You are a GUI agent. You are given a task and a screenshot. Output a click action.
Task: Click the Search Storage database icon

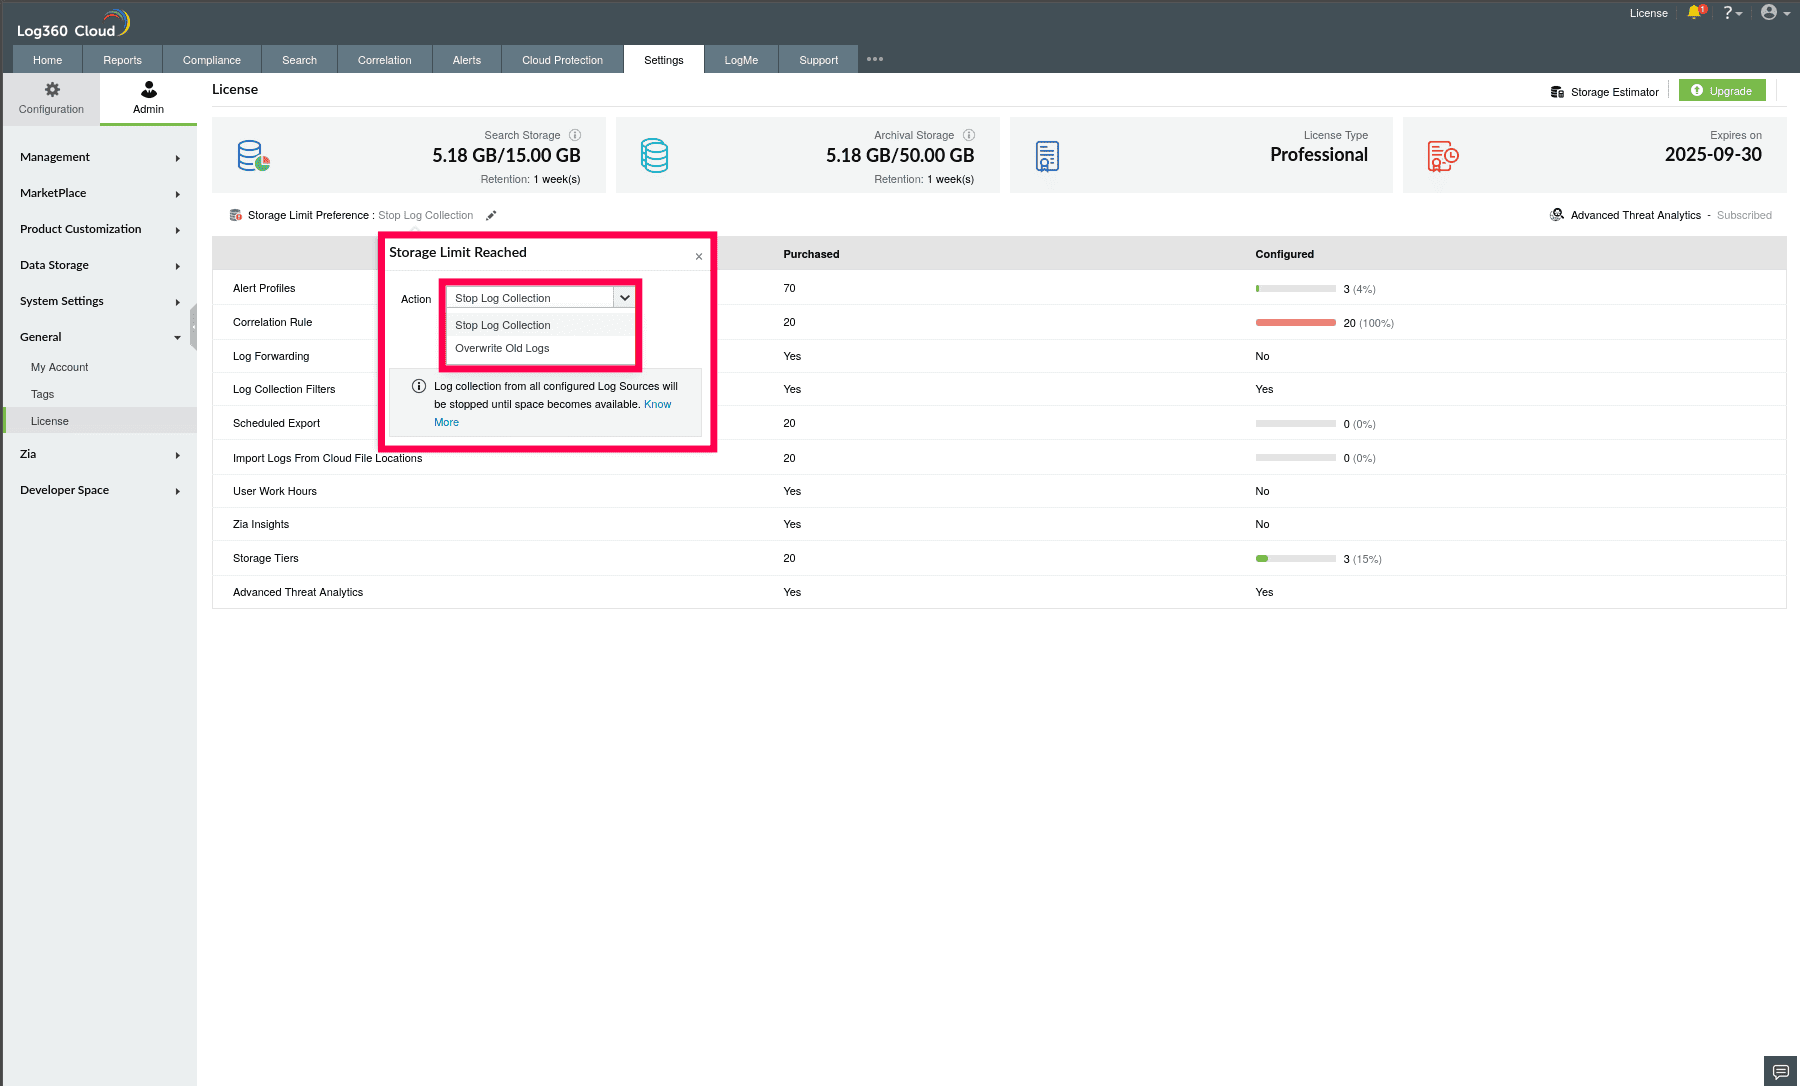point(254,156)
